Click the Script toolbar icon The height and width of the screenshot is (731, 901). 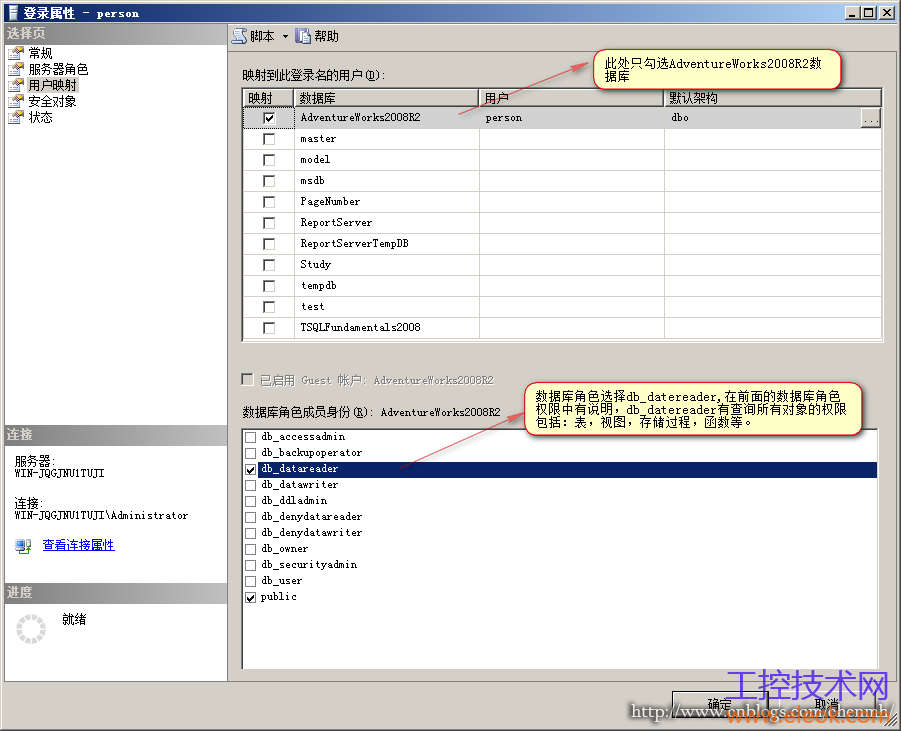click(239, 36)
